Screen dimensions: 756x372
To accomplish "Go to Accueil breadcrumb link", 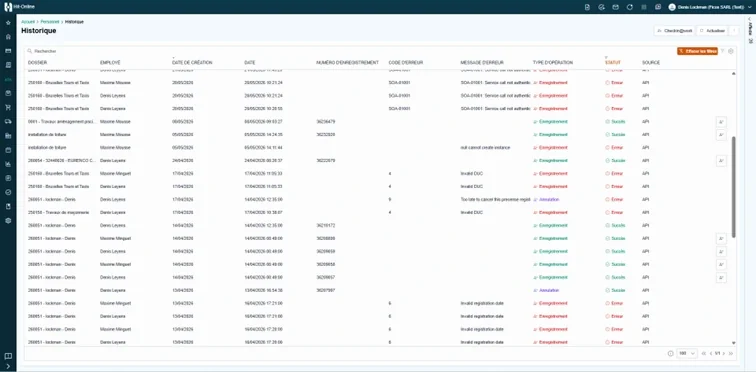I will 28,22.
